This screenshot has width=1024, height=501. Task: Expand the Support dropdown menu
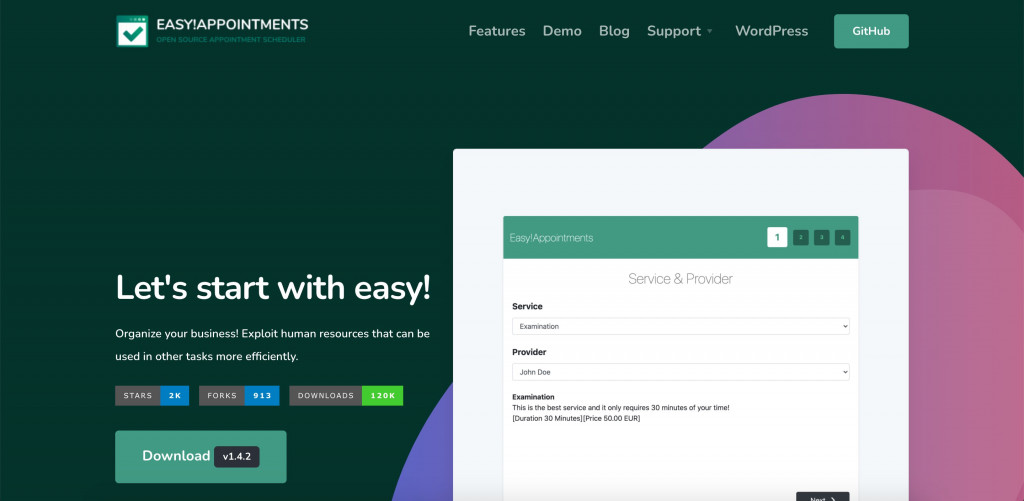pyautogui.click(x=680, y=31)
